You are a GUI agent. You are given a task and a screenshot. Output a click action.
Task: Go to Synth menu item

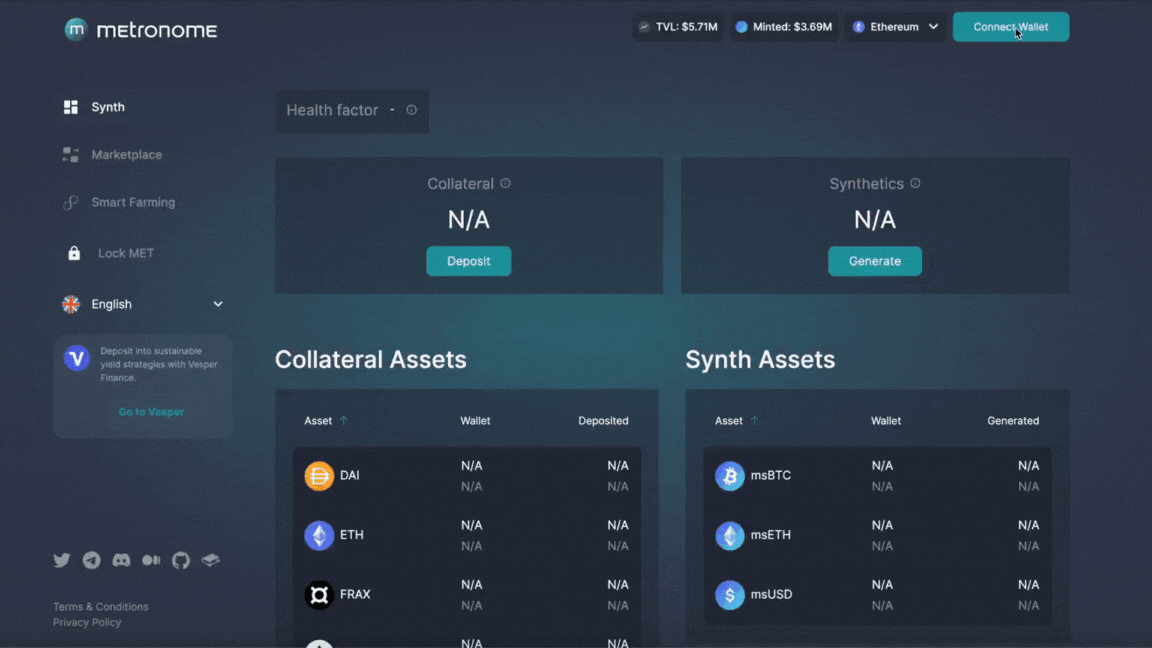108,107
